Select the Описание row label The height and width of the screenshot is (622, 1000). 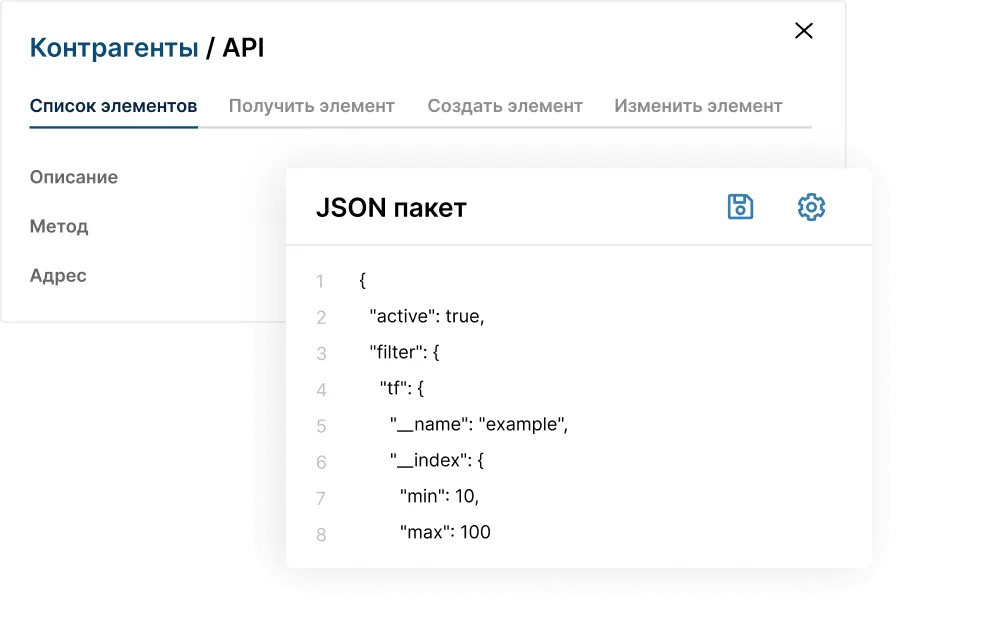(x=74, y=177)
